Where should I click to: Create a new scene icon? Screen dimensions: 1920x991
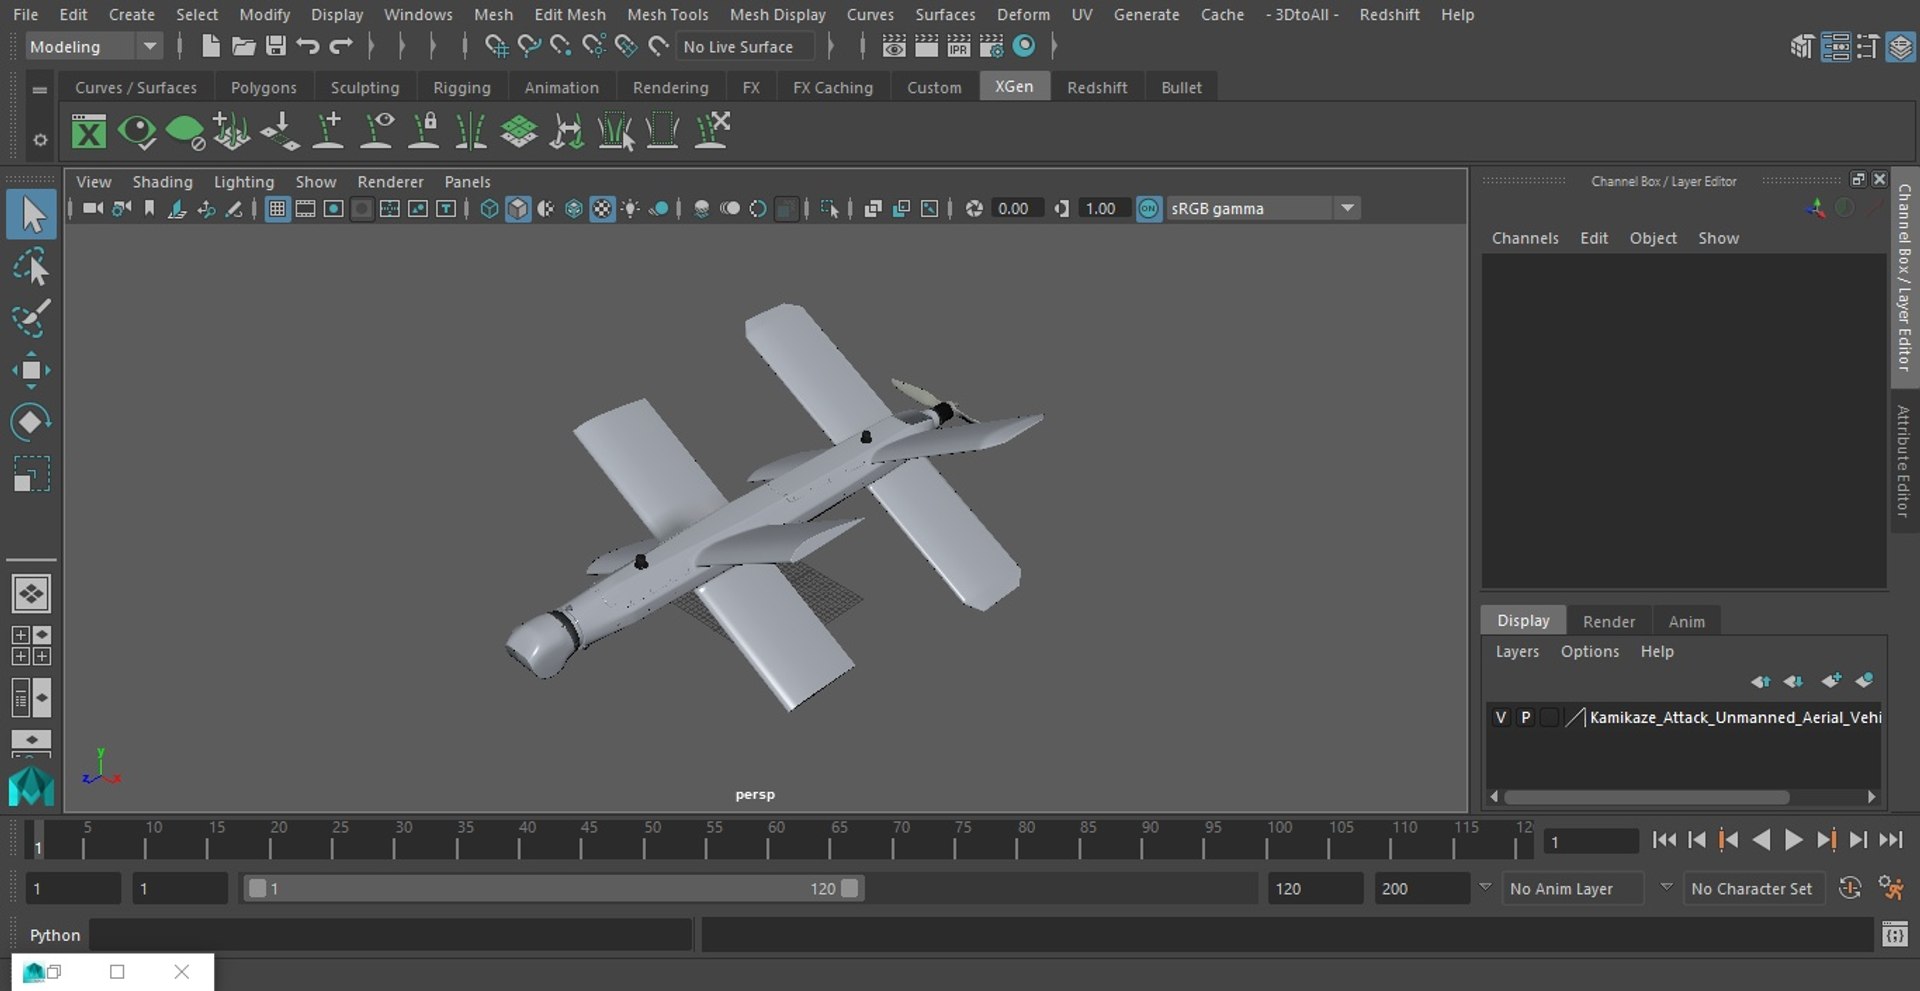pyautogui.click(x=210, y=46)
